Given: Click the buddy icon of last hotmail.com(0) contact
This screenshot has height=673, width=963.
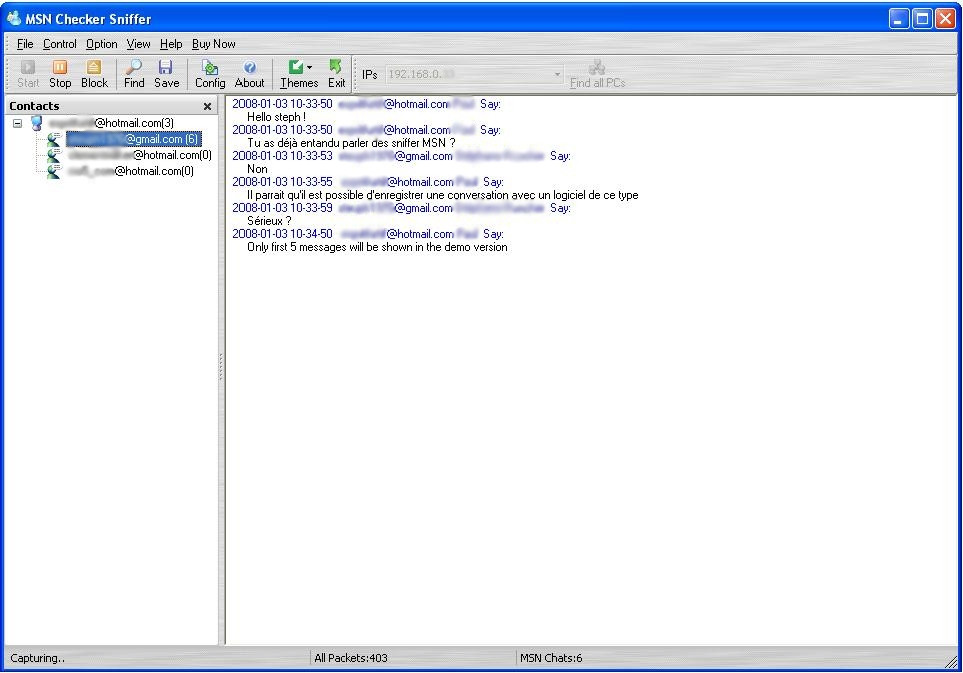Looking at the screenshot, I should tap(54, 171).
